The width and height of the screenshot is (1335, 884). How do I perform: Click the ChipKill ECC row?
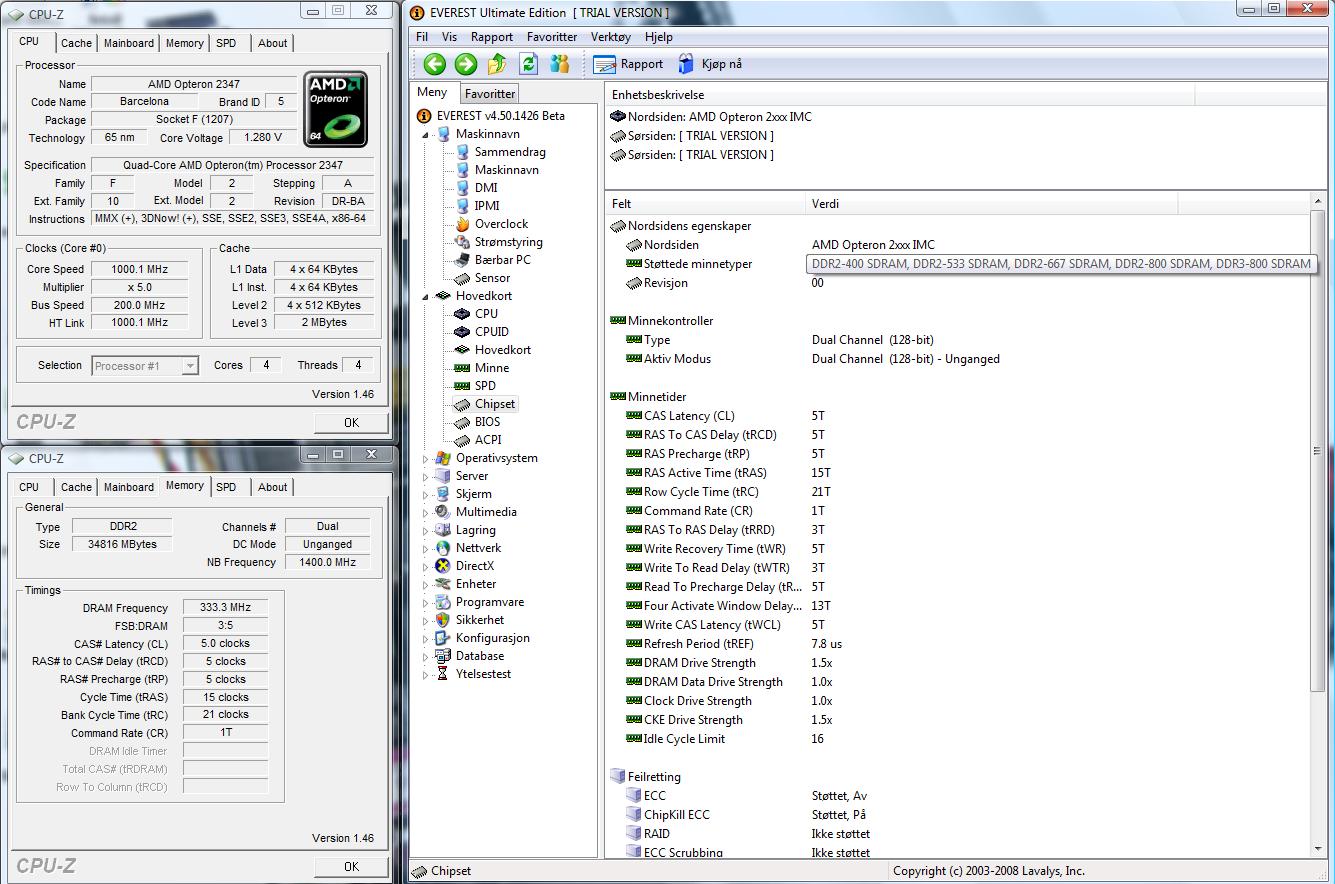959,815
